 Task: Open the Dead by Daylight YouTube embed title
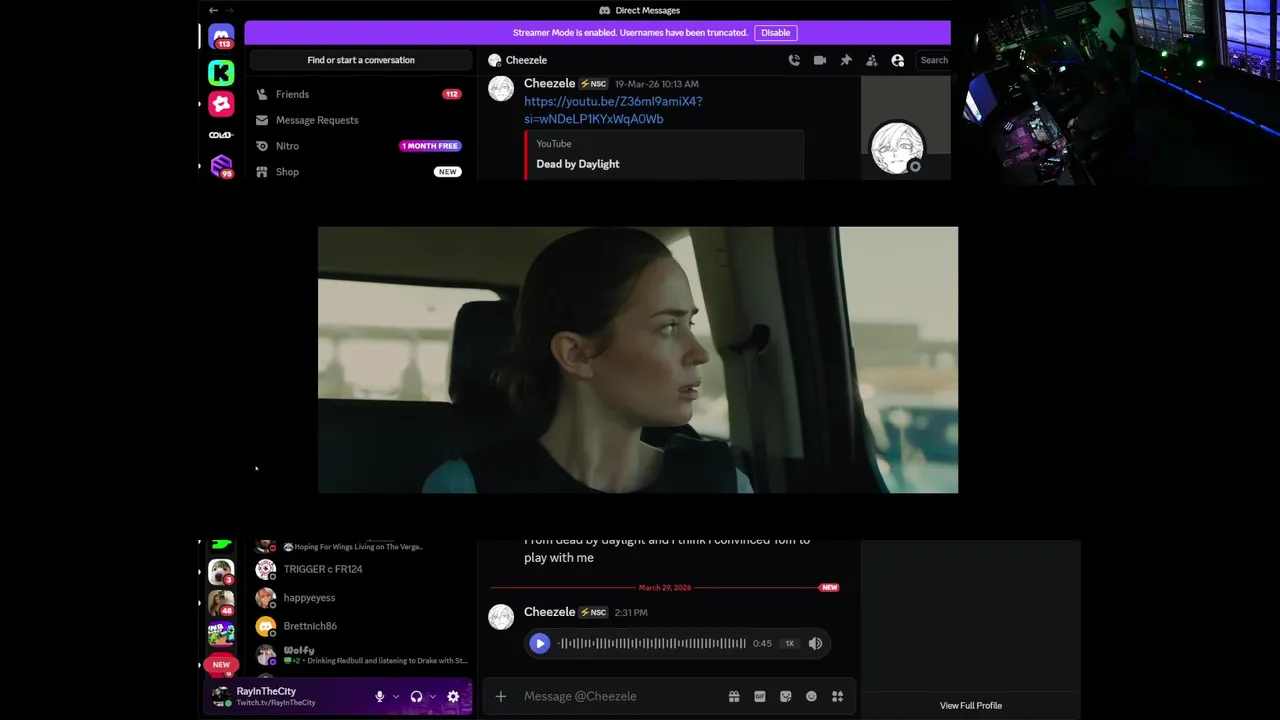[x=578, y=164]
